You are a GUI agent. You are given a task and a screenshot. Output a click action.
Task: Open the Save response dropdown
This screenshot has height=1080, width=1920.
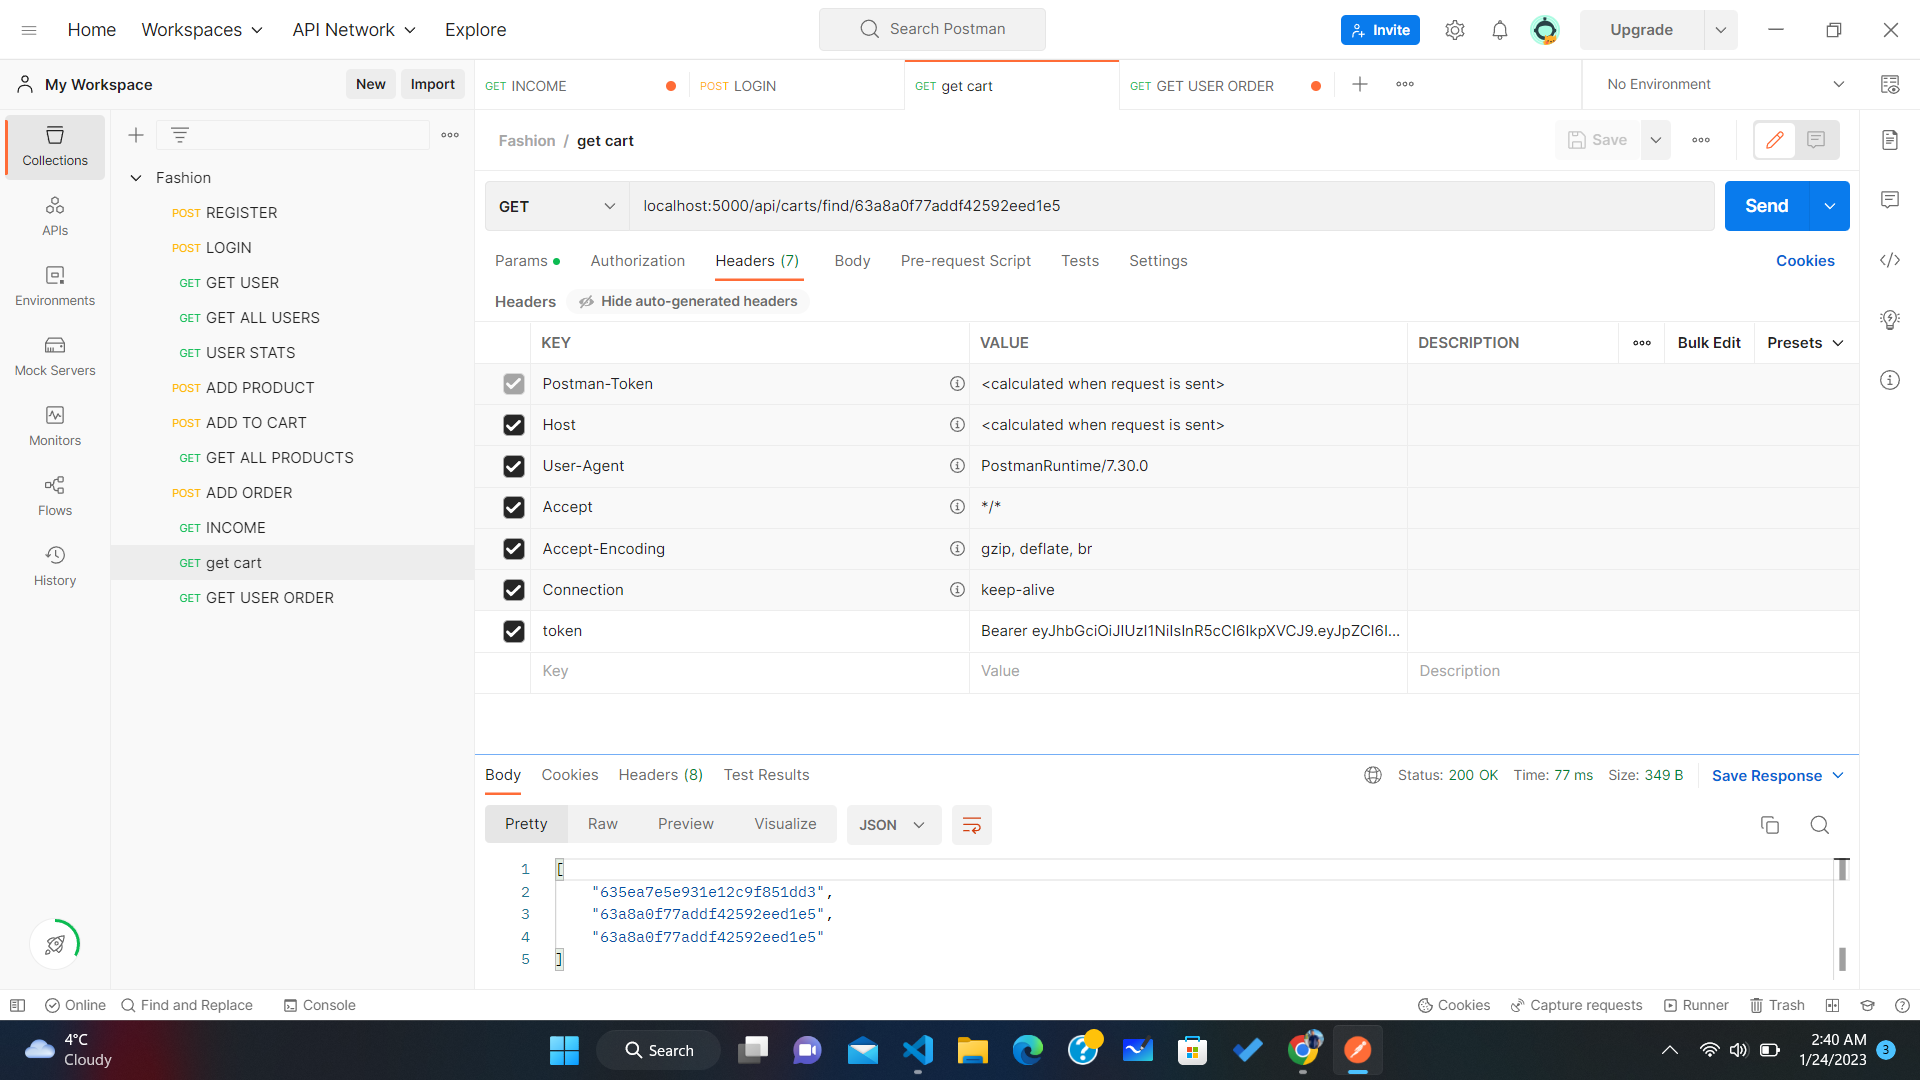1838,775
